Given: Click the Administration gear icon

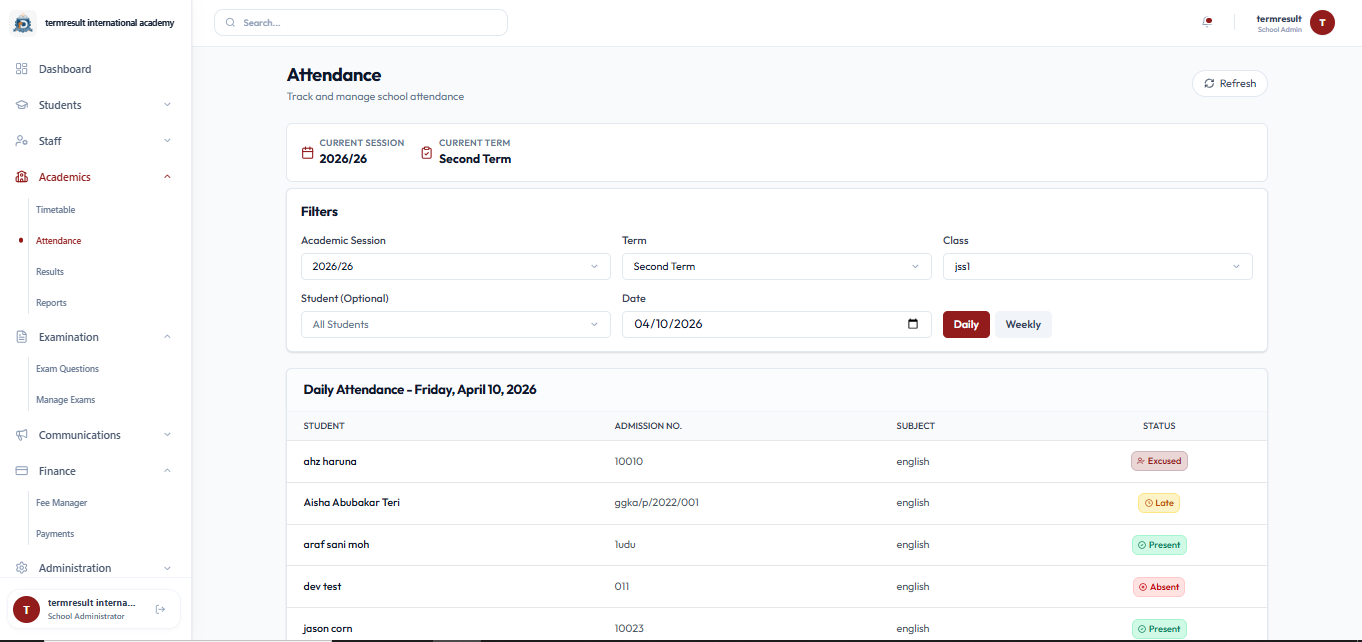Looking at the screenshot, I should click(x=22, y=568).
